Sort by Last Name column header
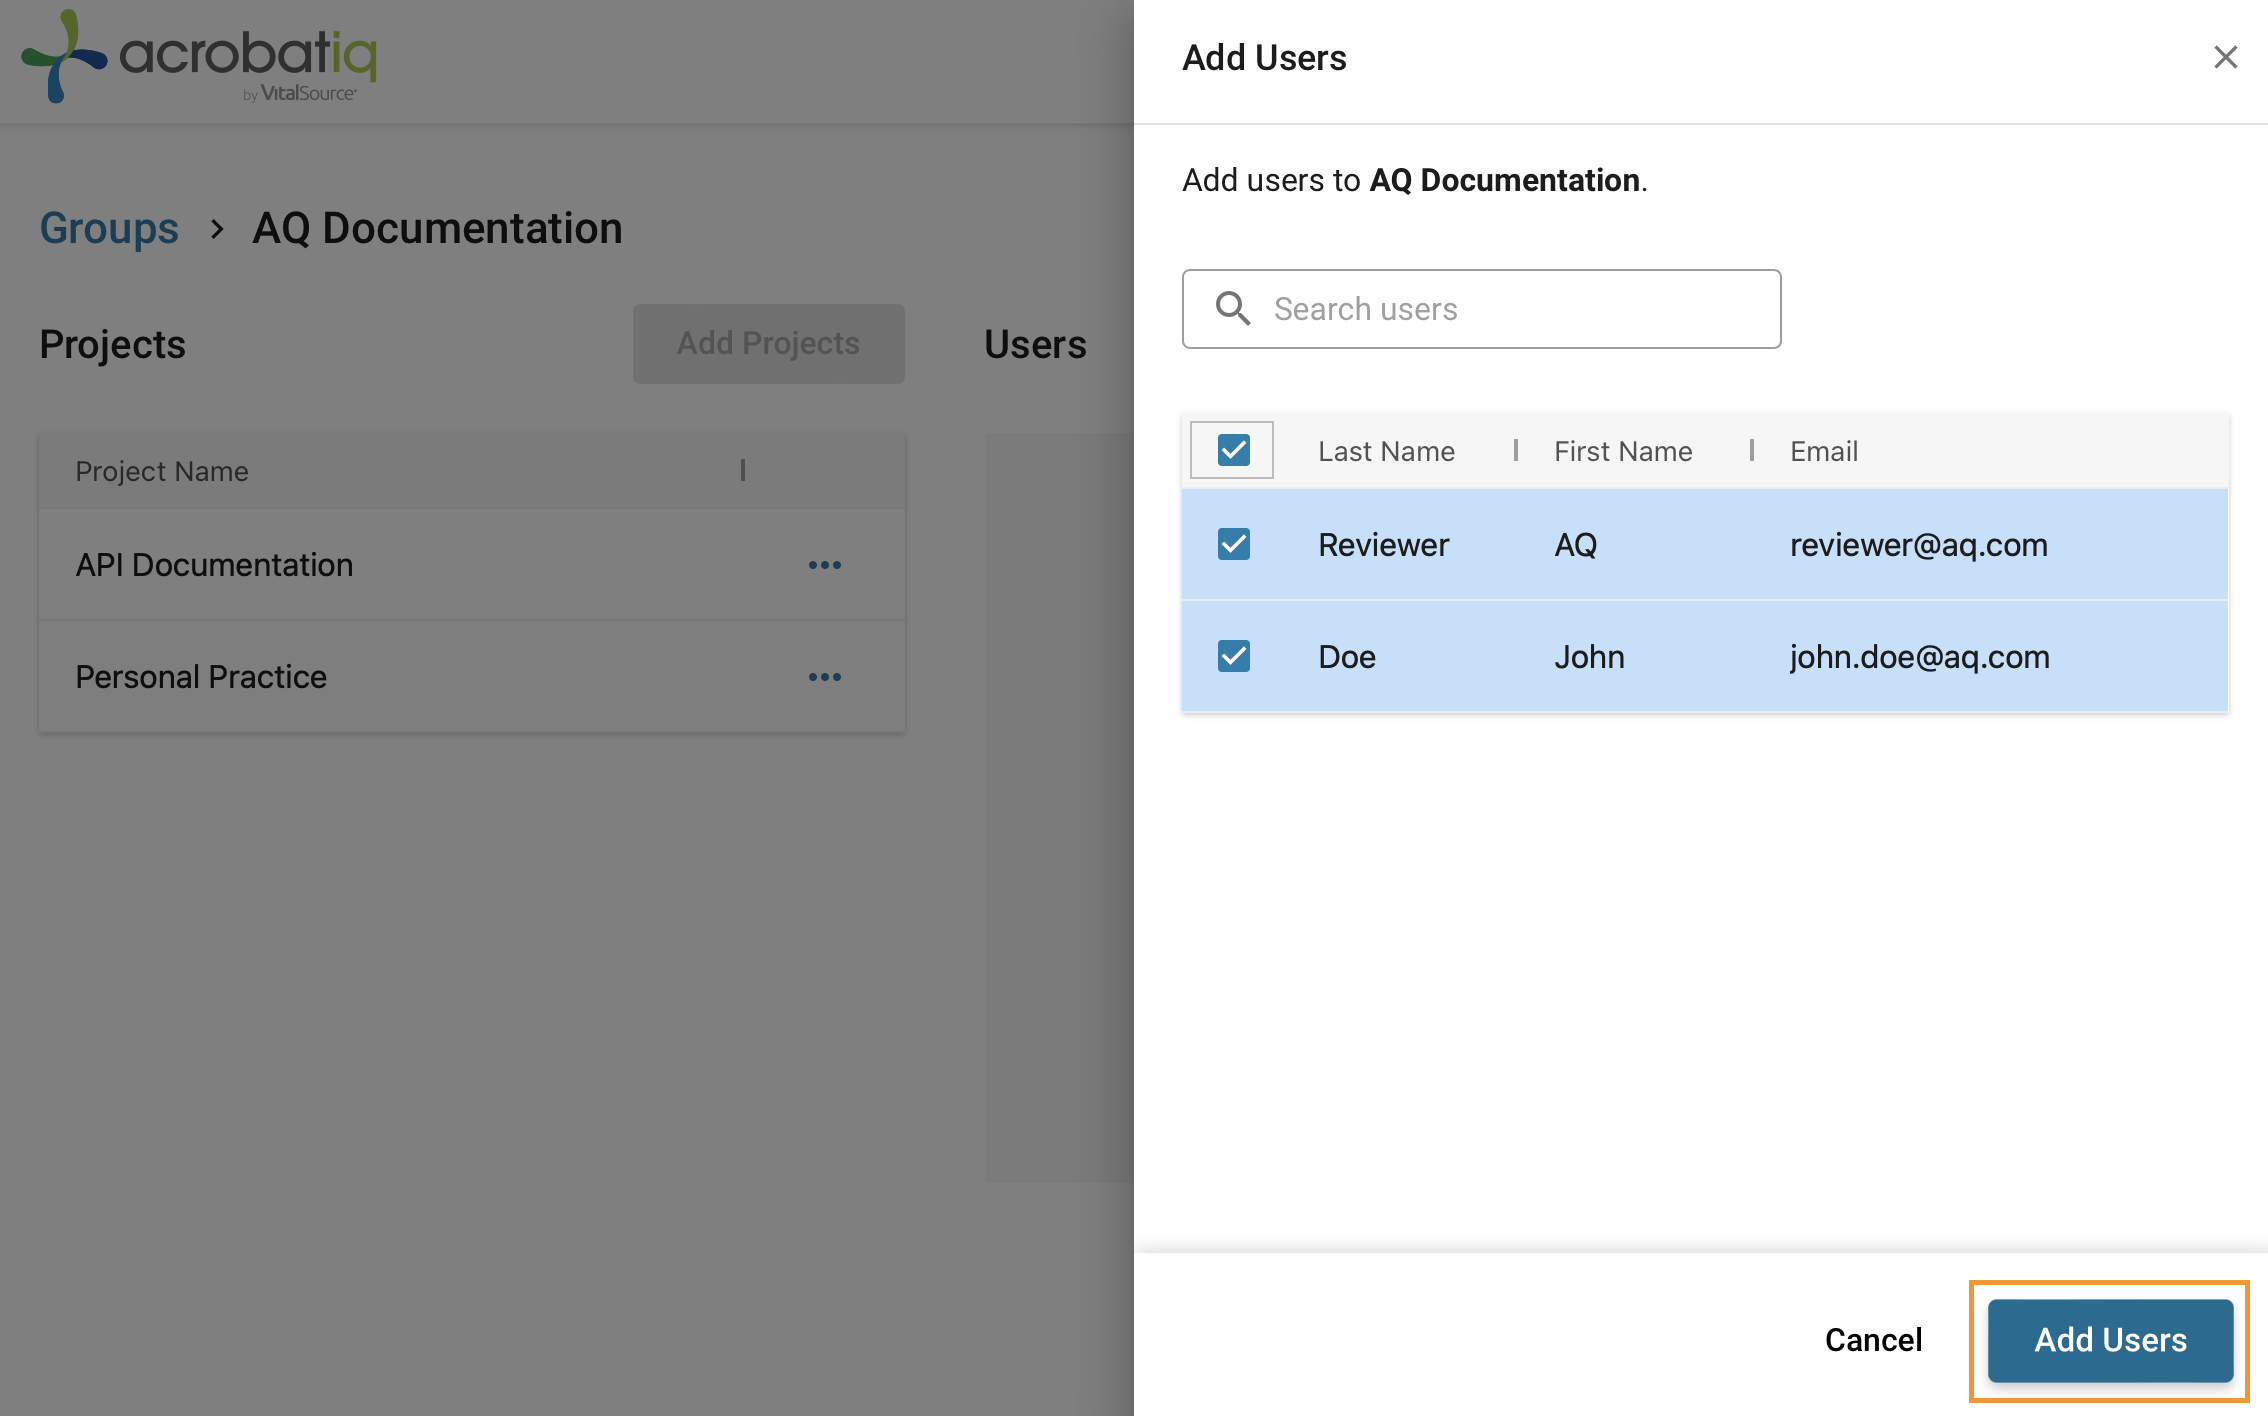2268x1416 pixels. tap(1386, 451)
